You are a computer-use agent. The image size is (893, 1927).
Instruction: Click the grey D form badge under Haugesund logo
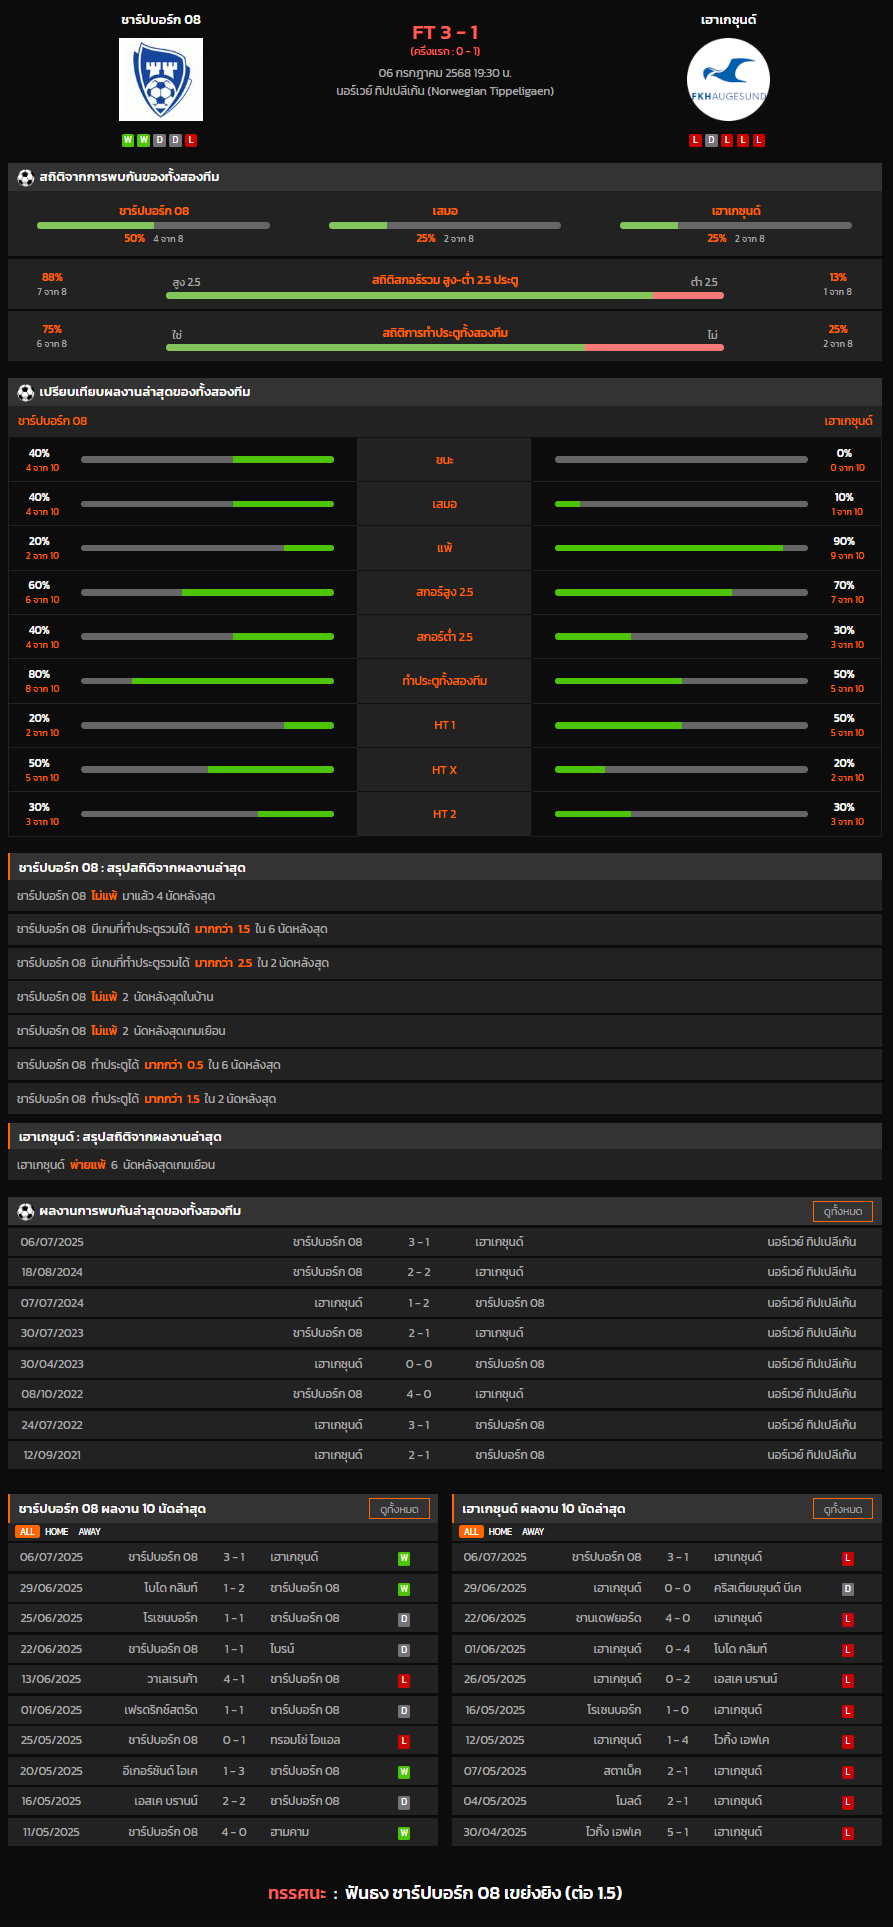point(712,140)
